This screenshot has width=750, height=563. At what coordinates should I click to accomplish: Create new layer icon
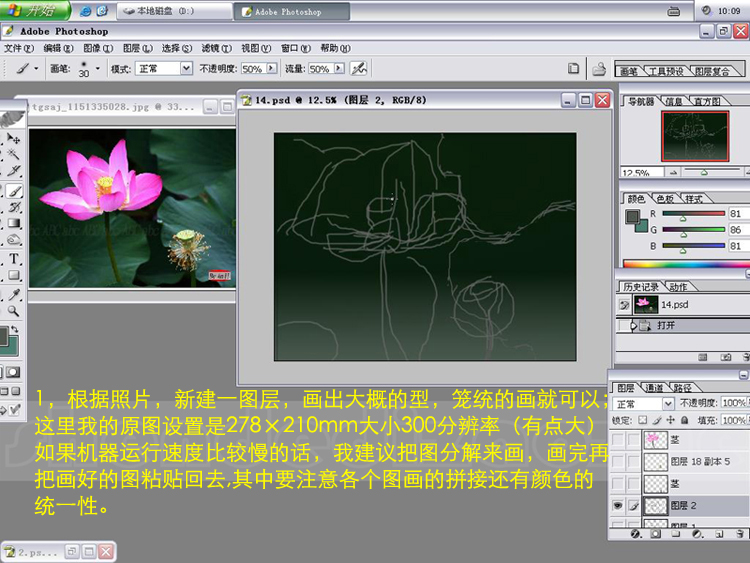click(x=719, y=534)
